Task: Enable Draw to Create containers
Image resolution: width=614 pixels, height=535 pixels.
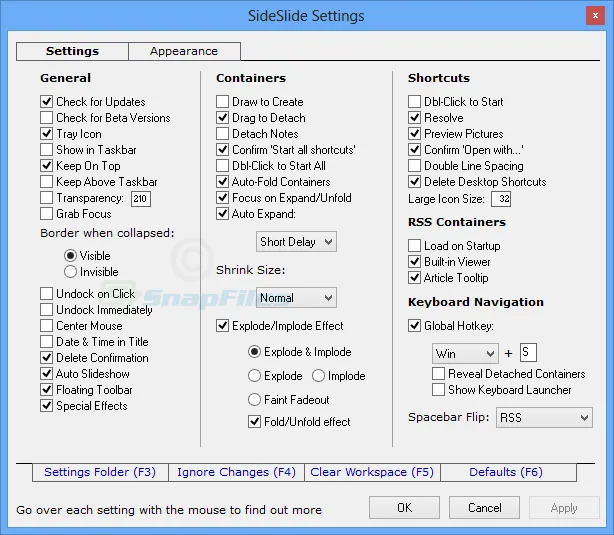Action: 222,102
